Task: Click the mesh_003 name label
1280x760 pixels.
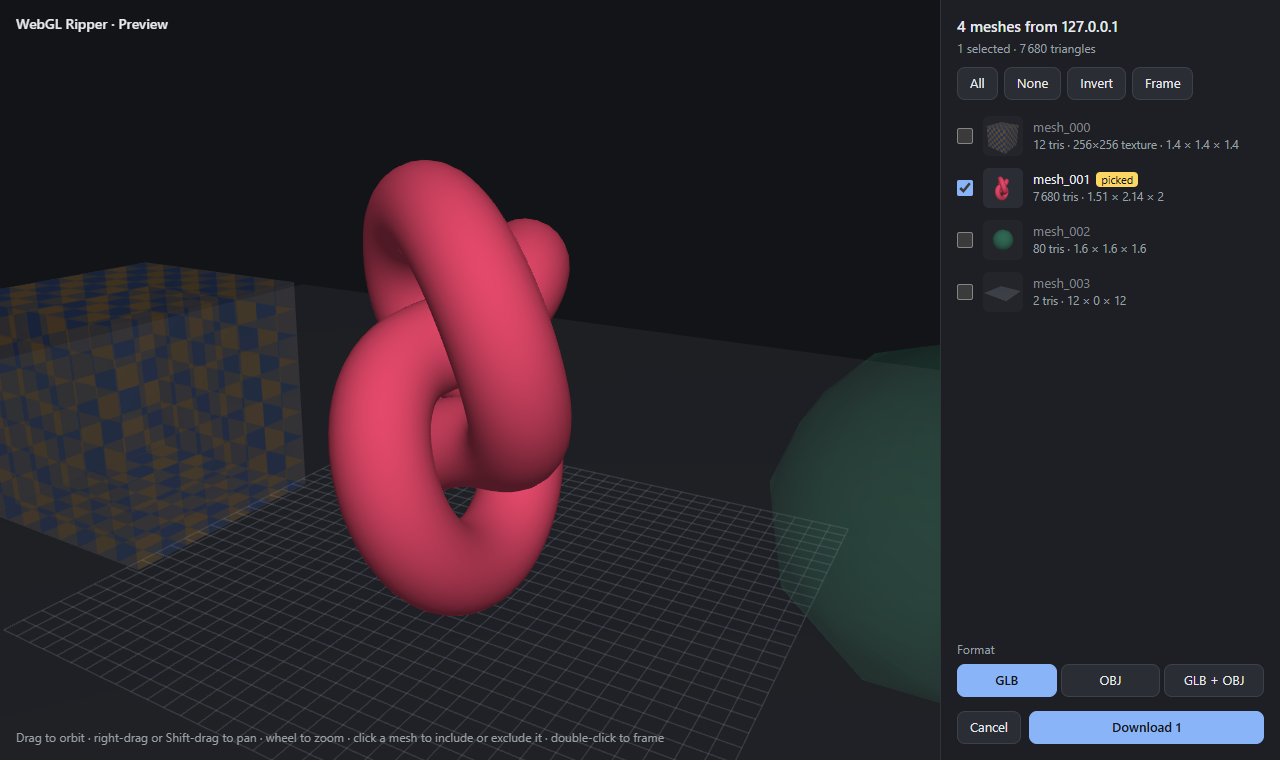Action: [1061, 284]
